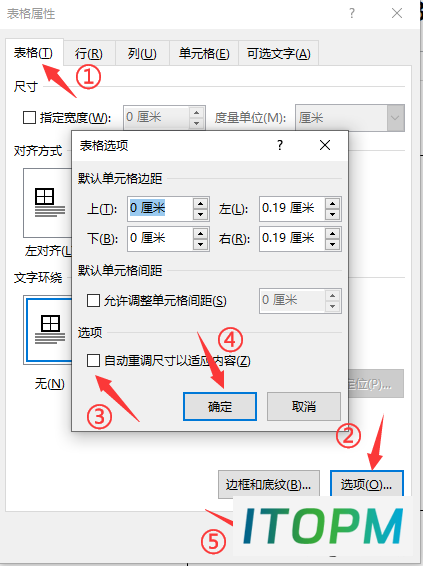Viewport: 423px width, 566px height.
Task: Open the 单元格(E) tab
Action: [204, 53]
